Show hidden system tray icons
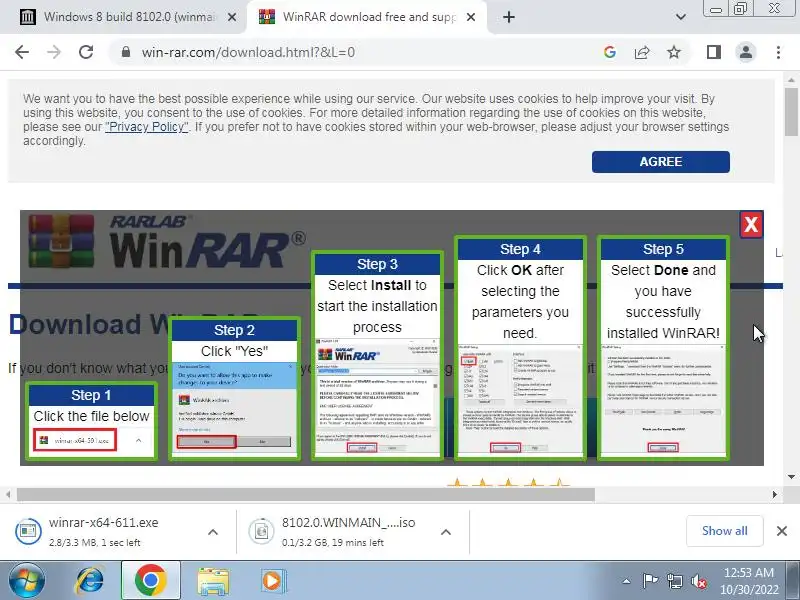This screenshot has width=800, height=600. click(627, 581)
